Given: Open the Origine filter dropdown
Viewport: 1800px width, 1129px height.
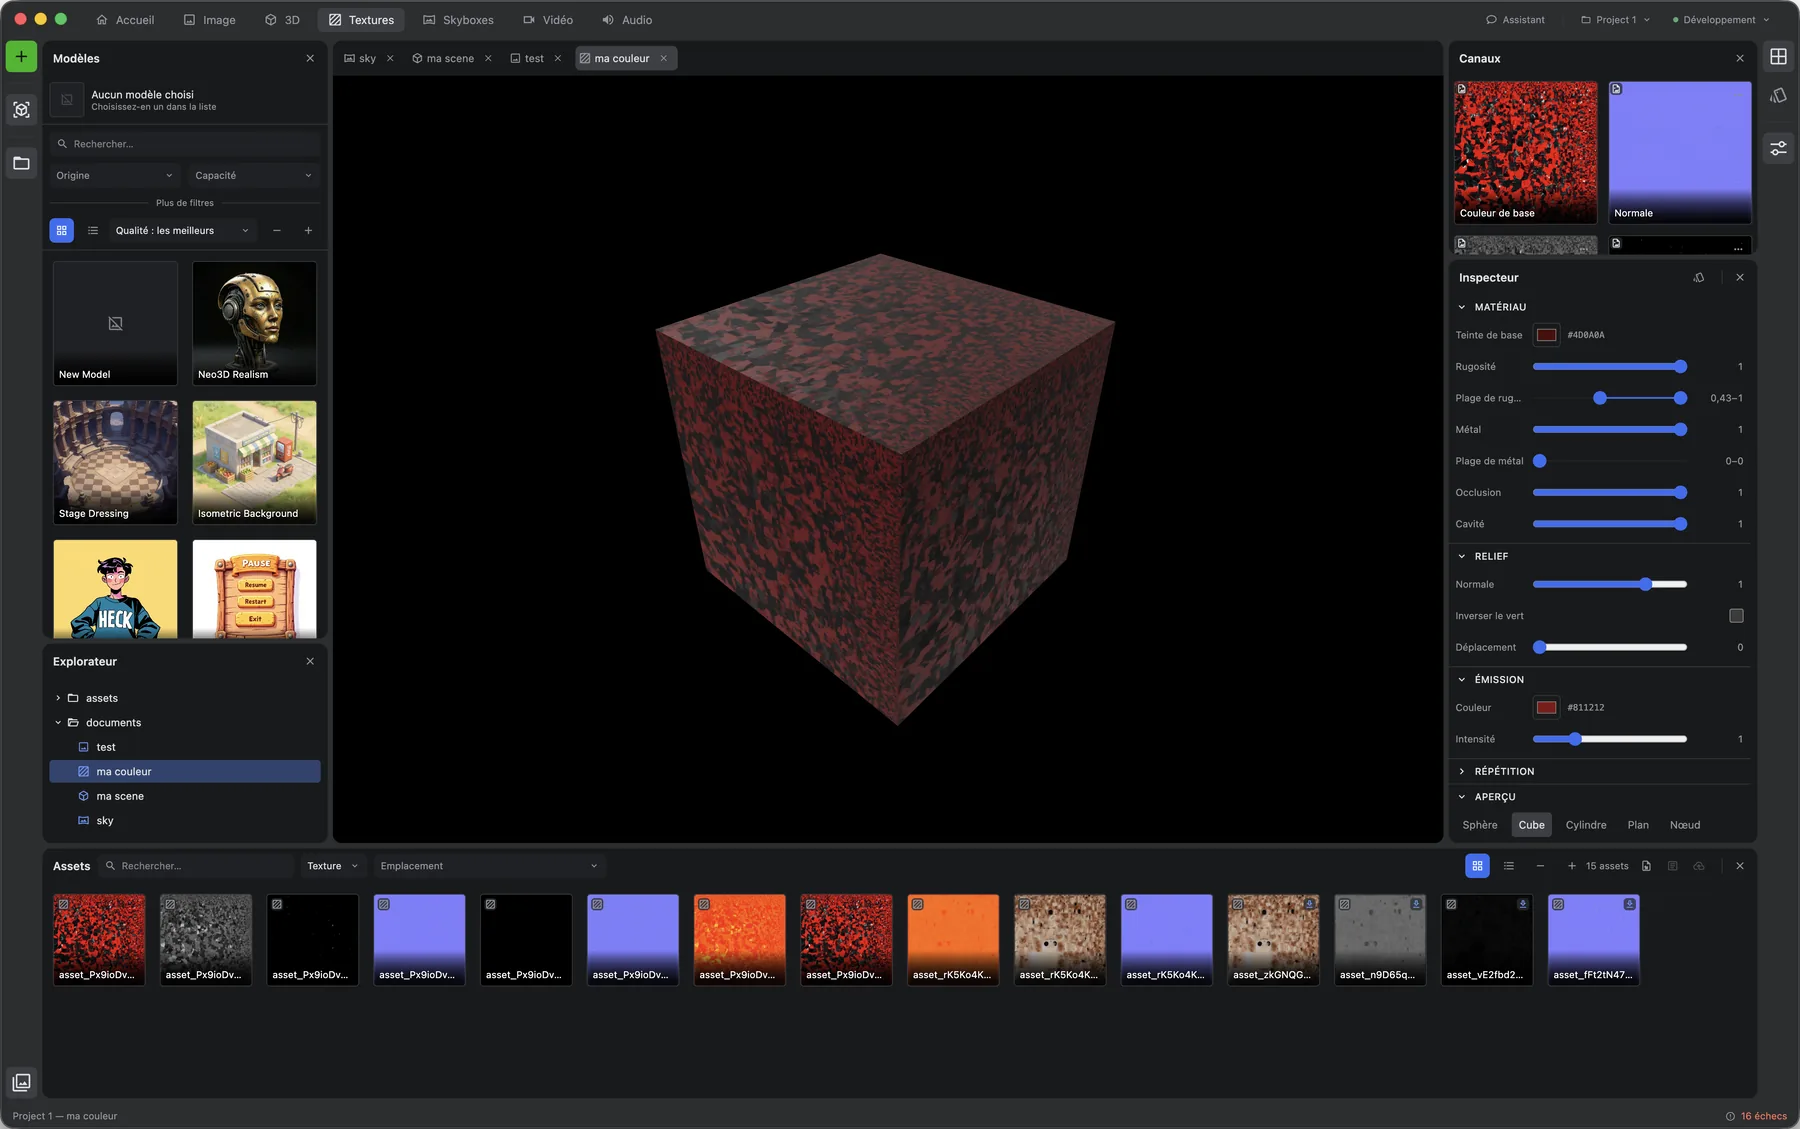Looking at the screenshot, I should [x=114, y=176].
